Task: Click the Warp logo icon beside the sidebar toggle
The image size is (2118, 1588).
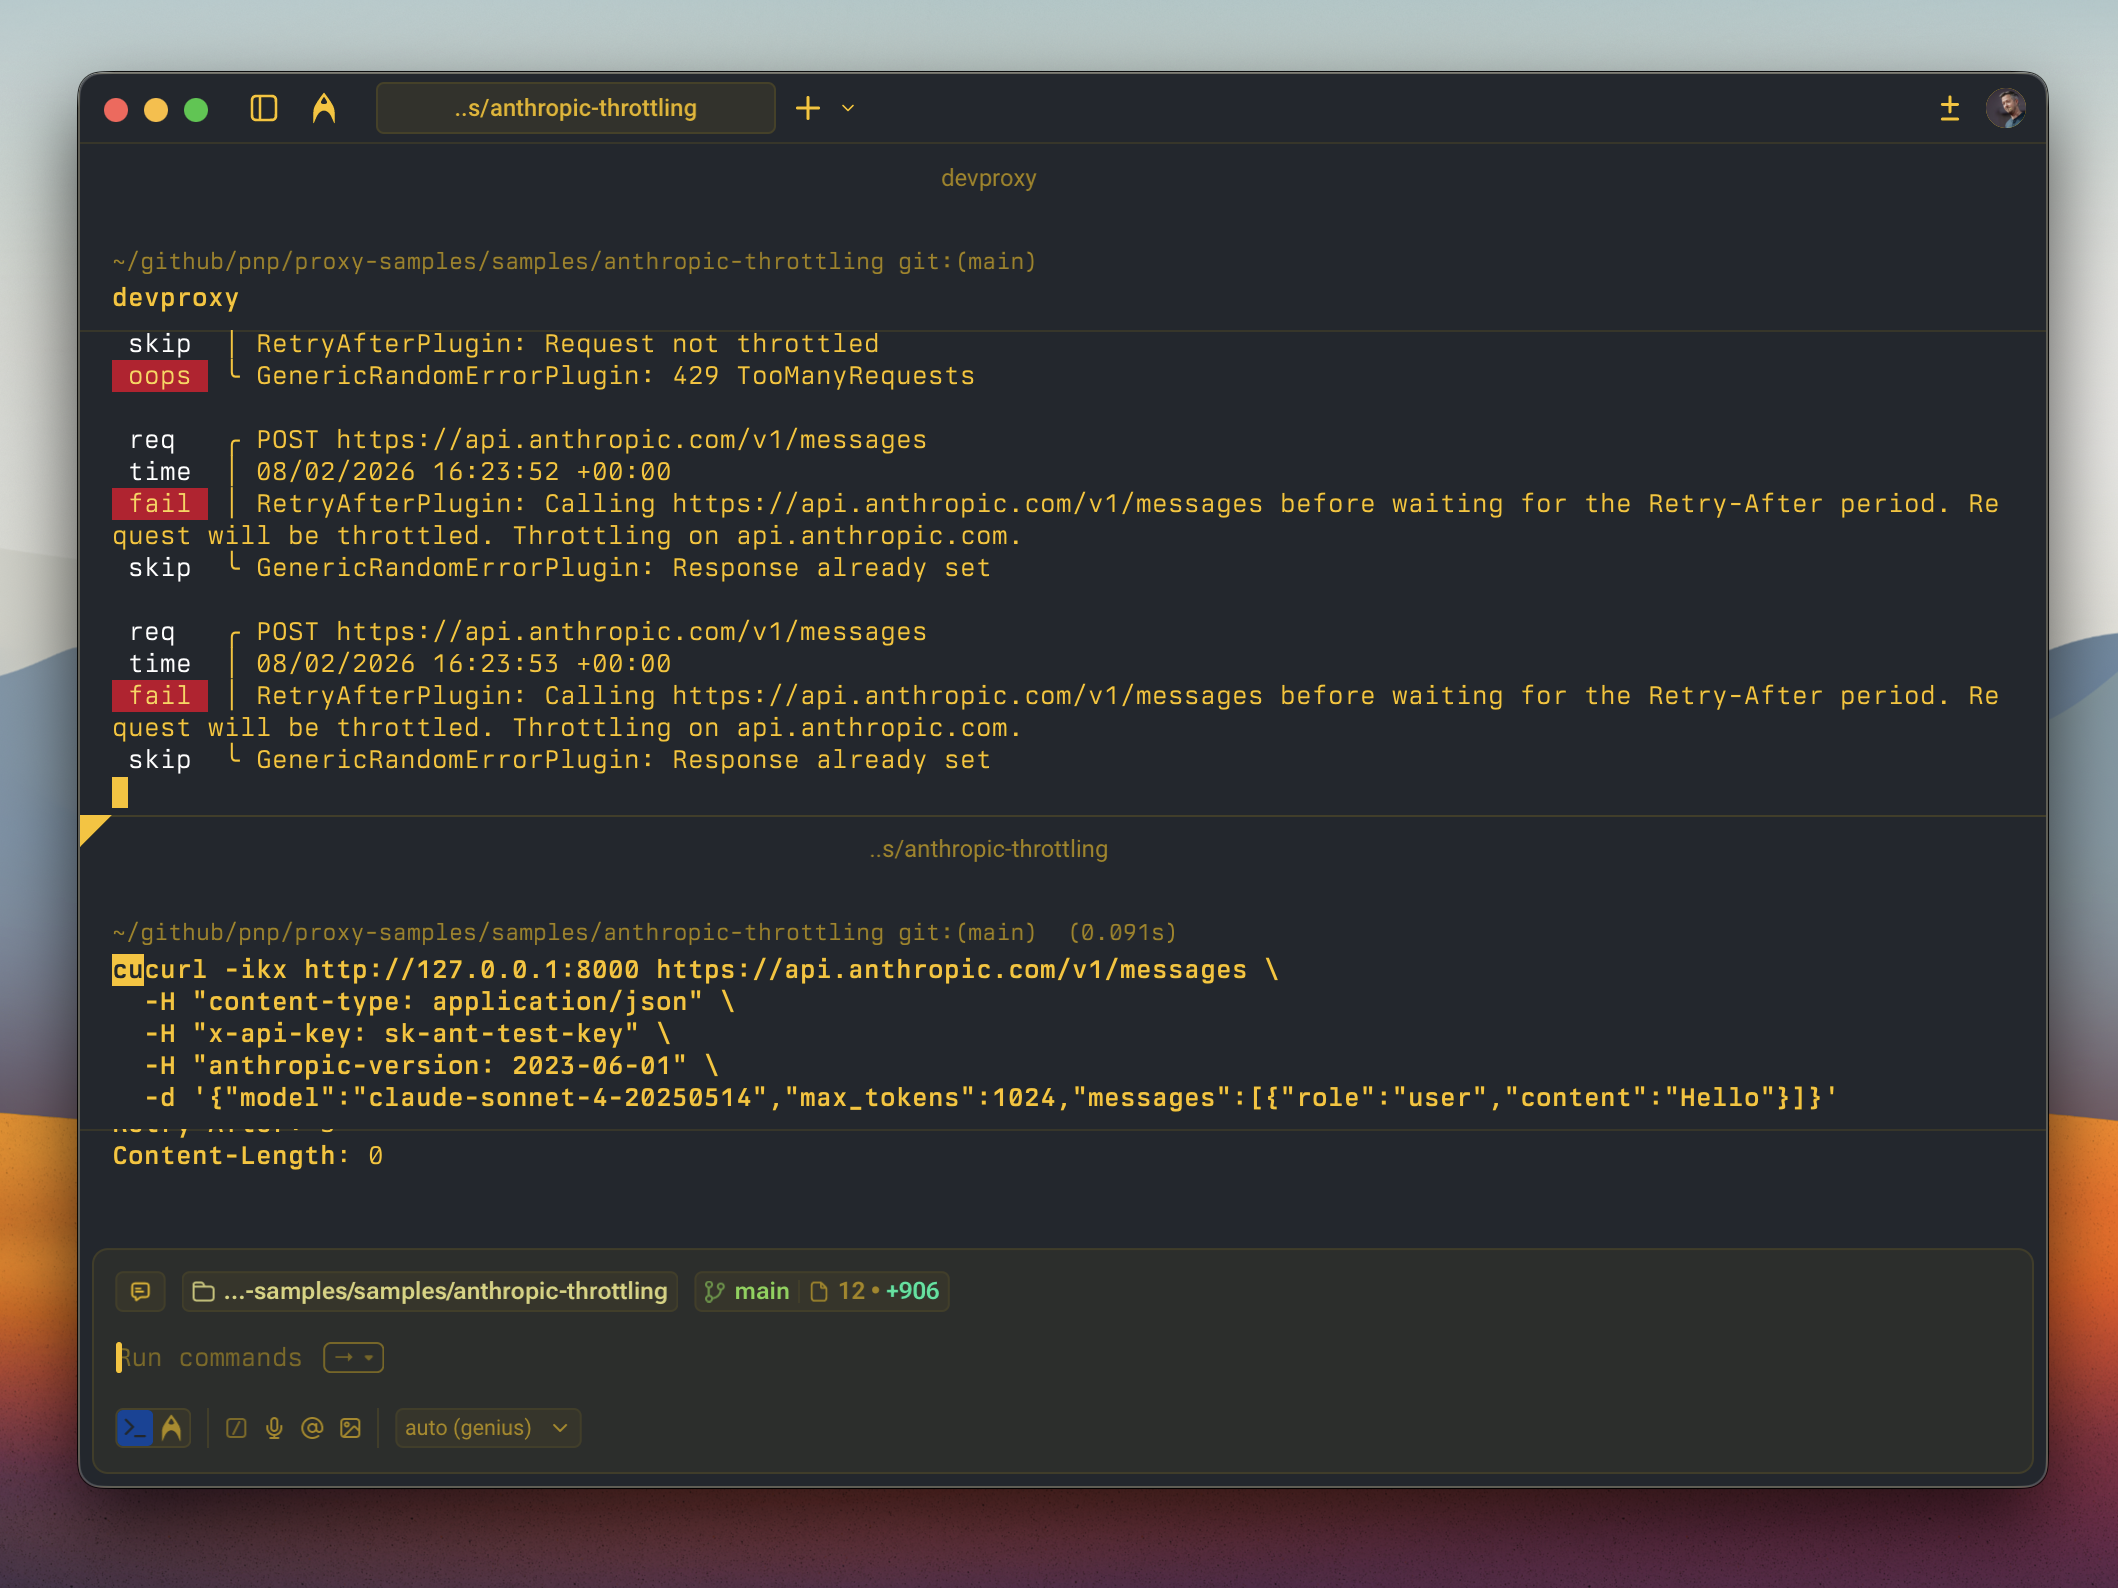Action: [x=322, y=108]
